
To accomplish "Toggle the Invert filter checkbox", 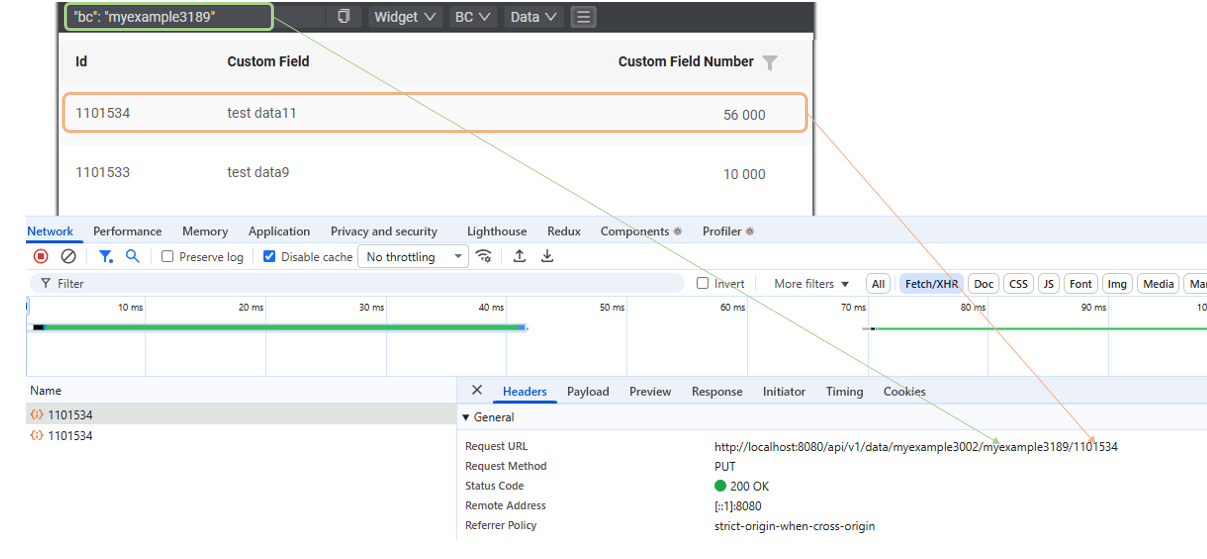I will [703, 284].
